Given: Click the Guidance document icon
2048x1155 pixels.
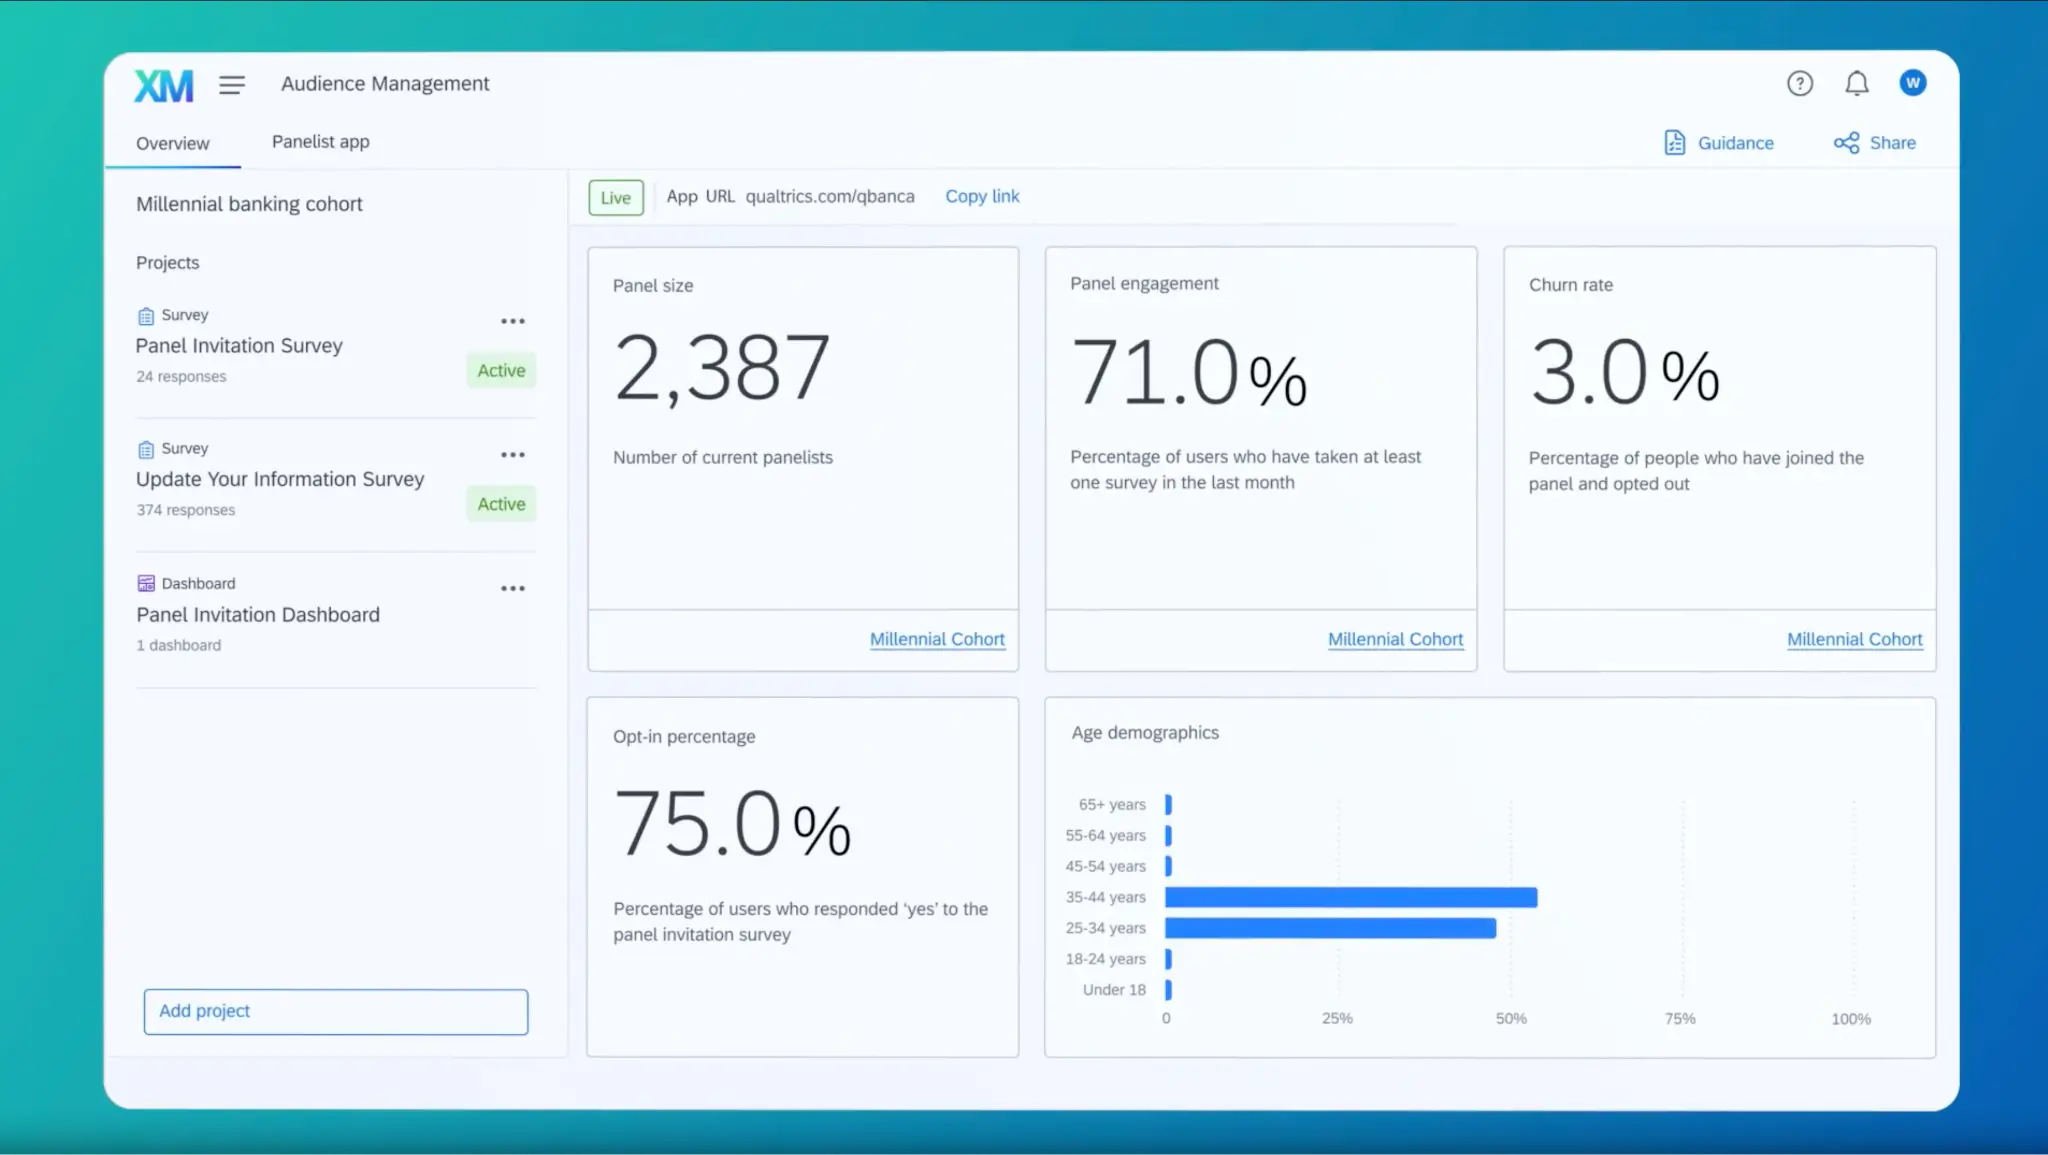Looking at the screenshot, I should 1675,143.
